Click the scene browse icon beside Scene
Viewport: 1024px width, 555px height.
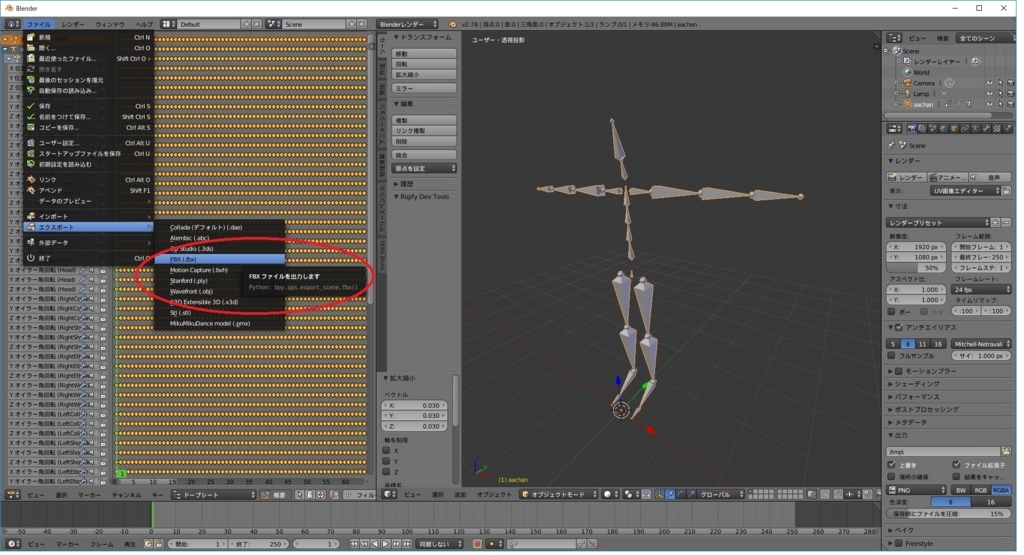(274, 24)
